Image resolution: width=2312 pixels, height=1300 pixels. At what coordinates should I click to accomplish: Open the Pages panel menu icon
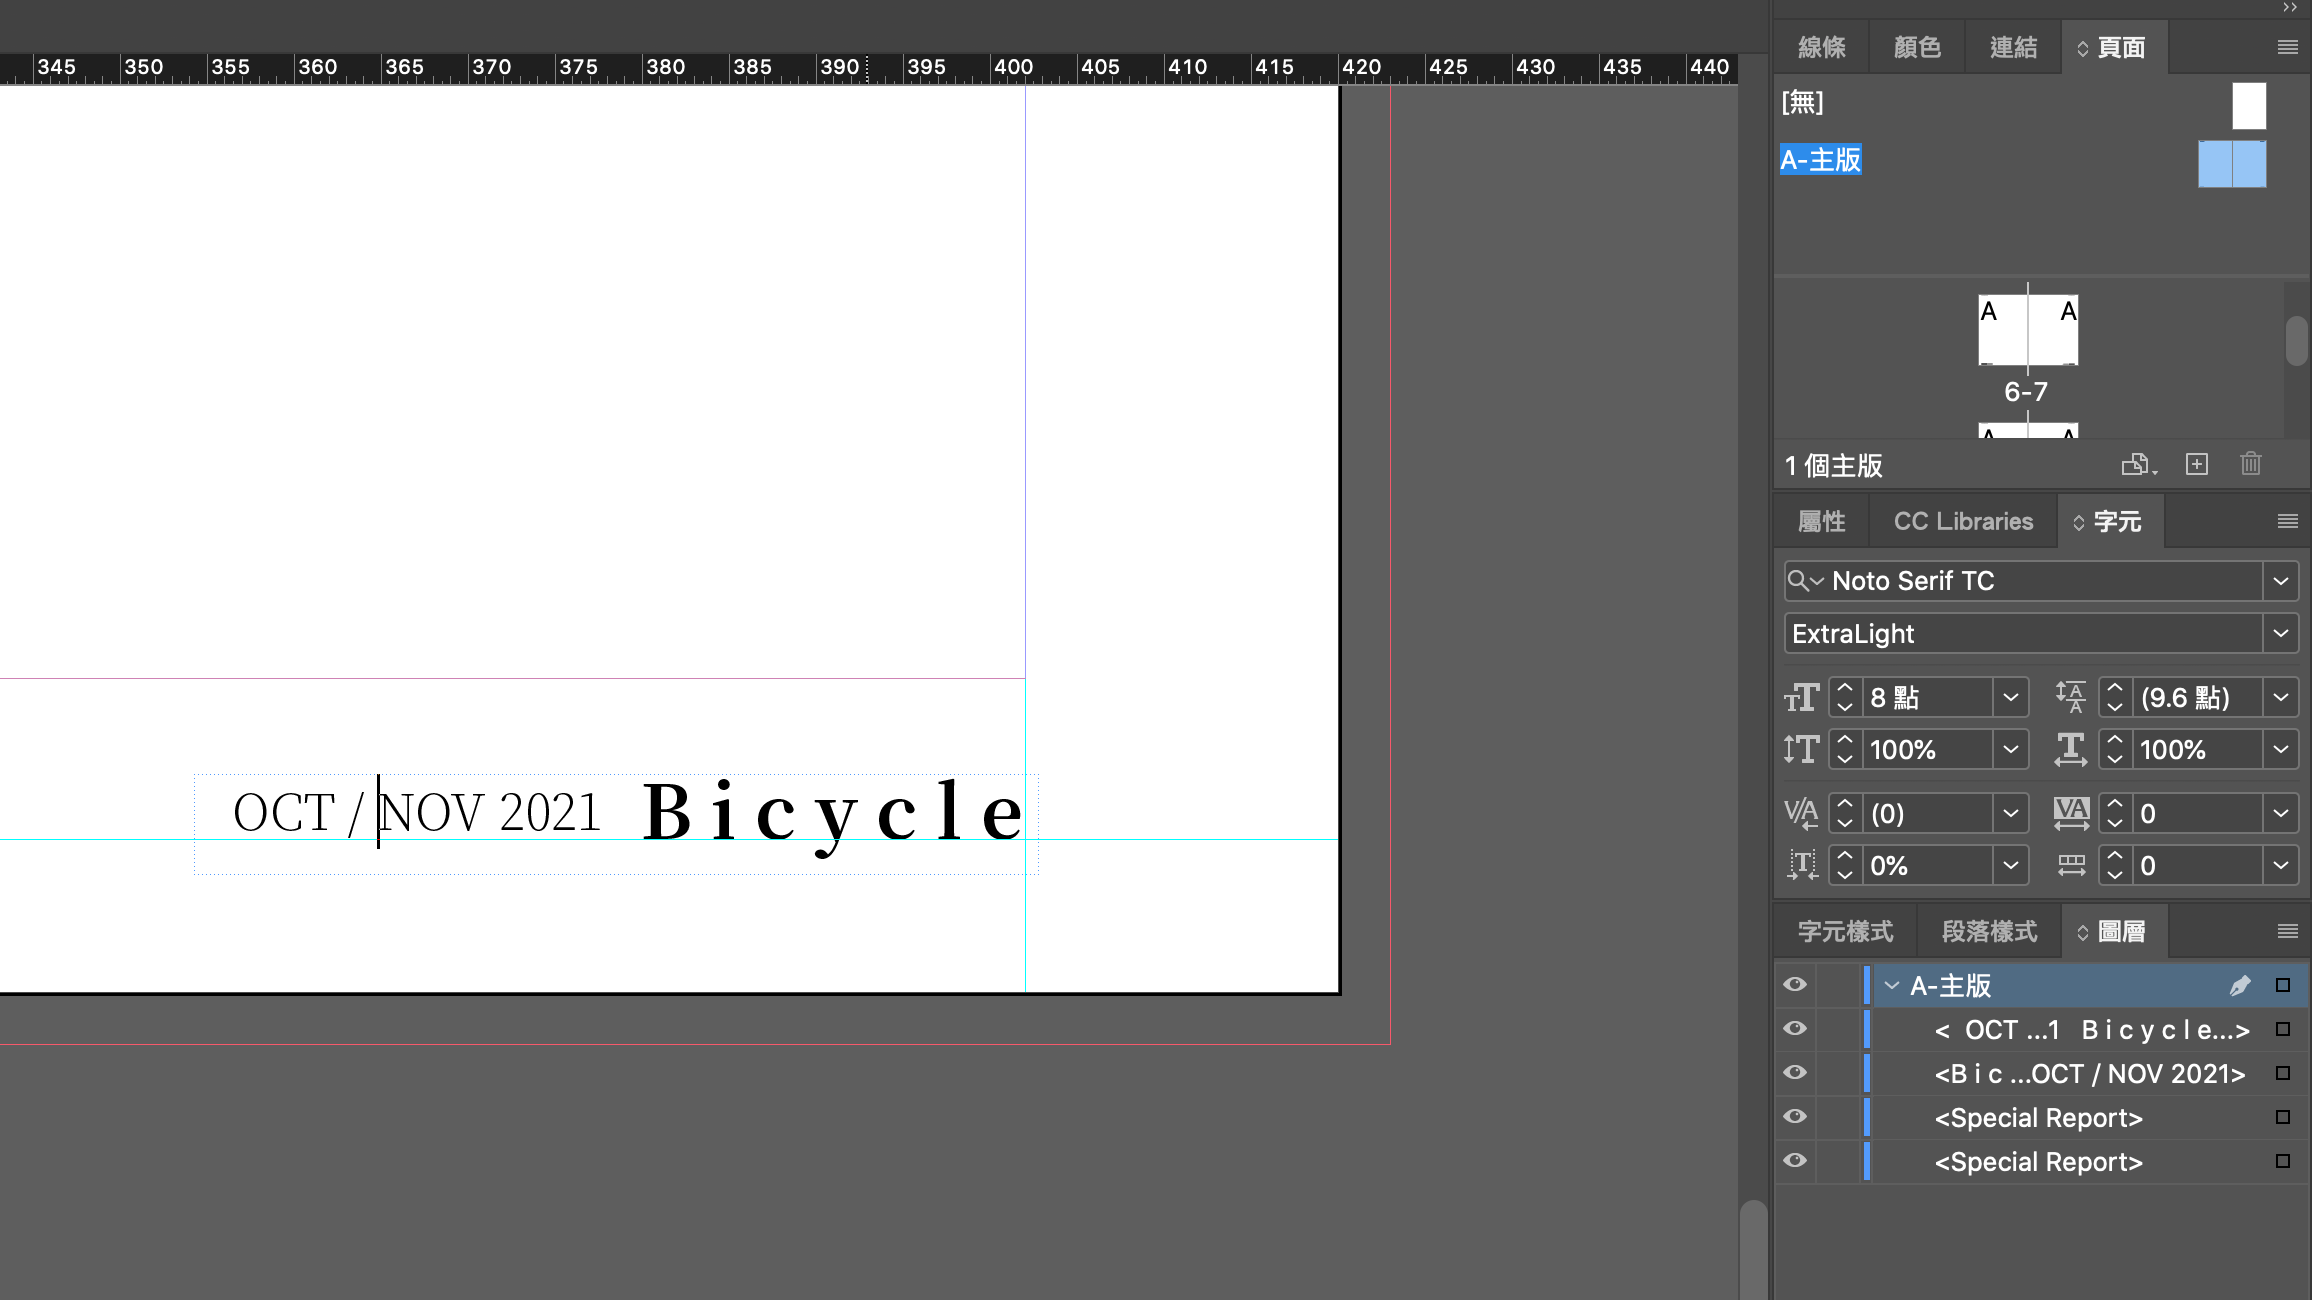tap(2287, 47)
